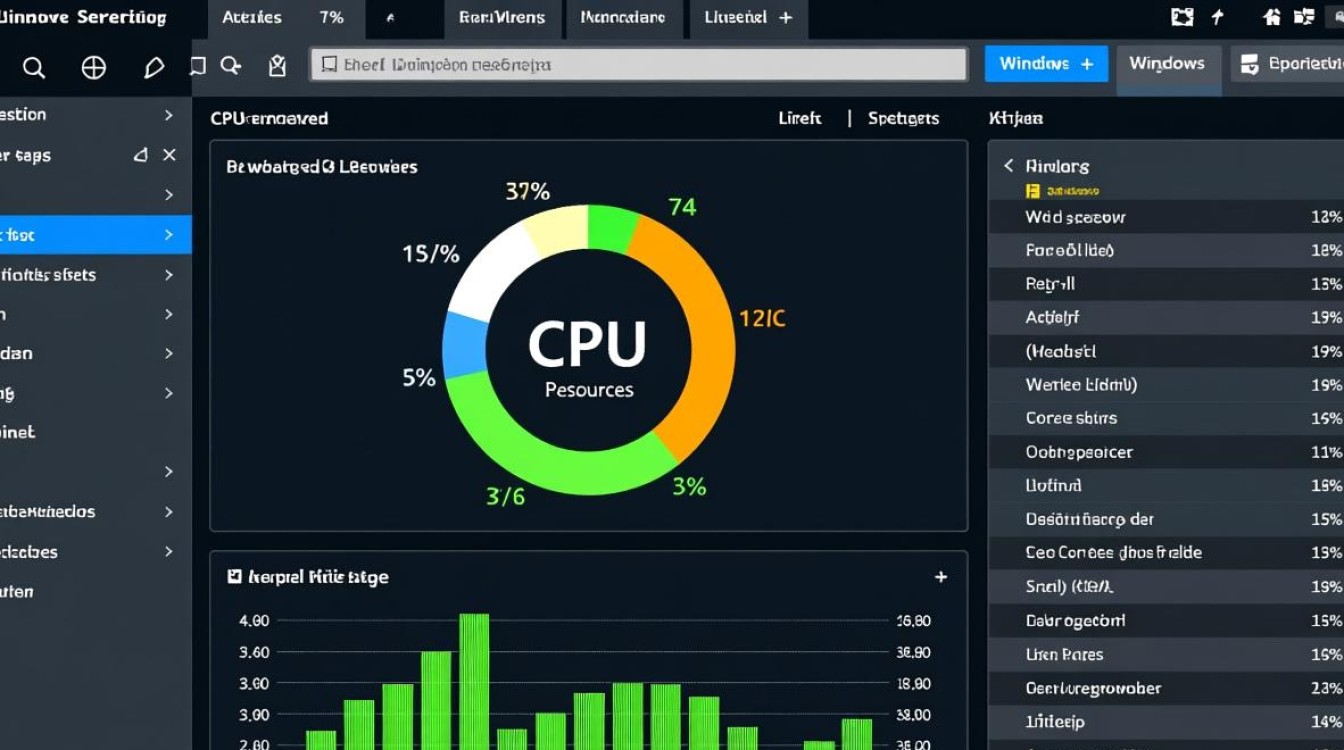Expand the highlighted blue sidebar item chevron

[x=169, y=235]
